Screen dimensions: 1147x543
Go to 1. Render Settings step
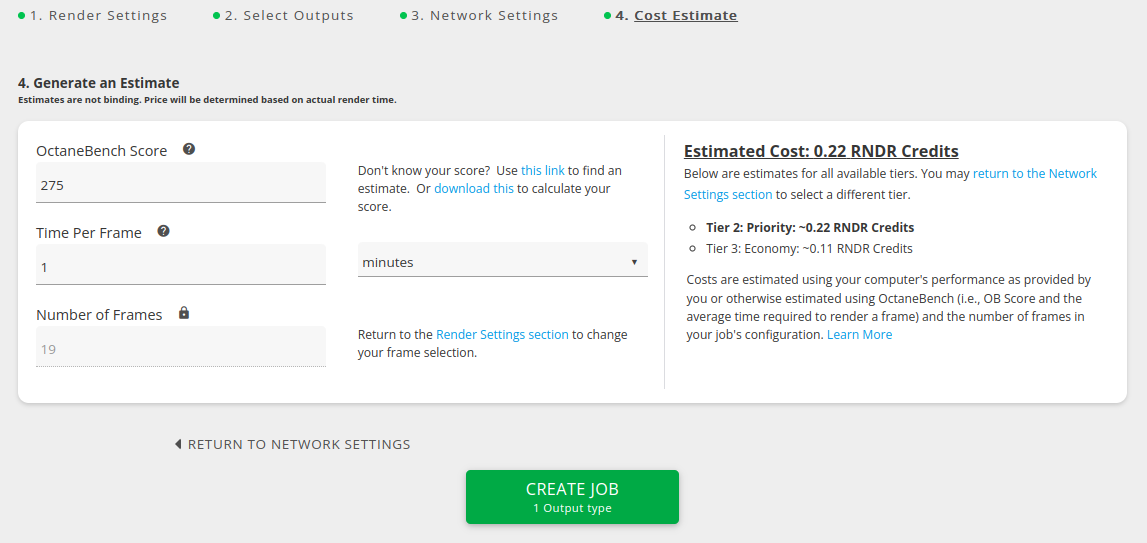pos(99,15)
